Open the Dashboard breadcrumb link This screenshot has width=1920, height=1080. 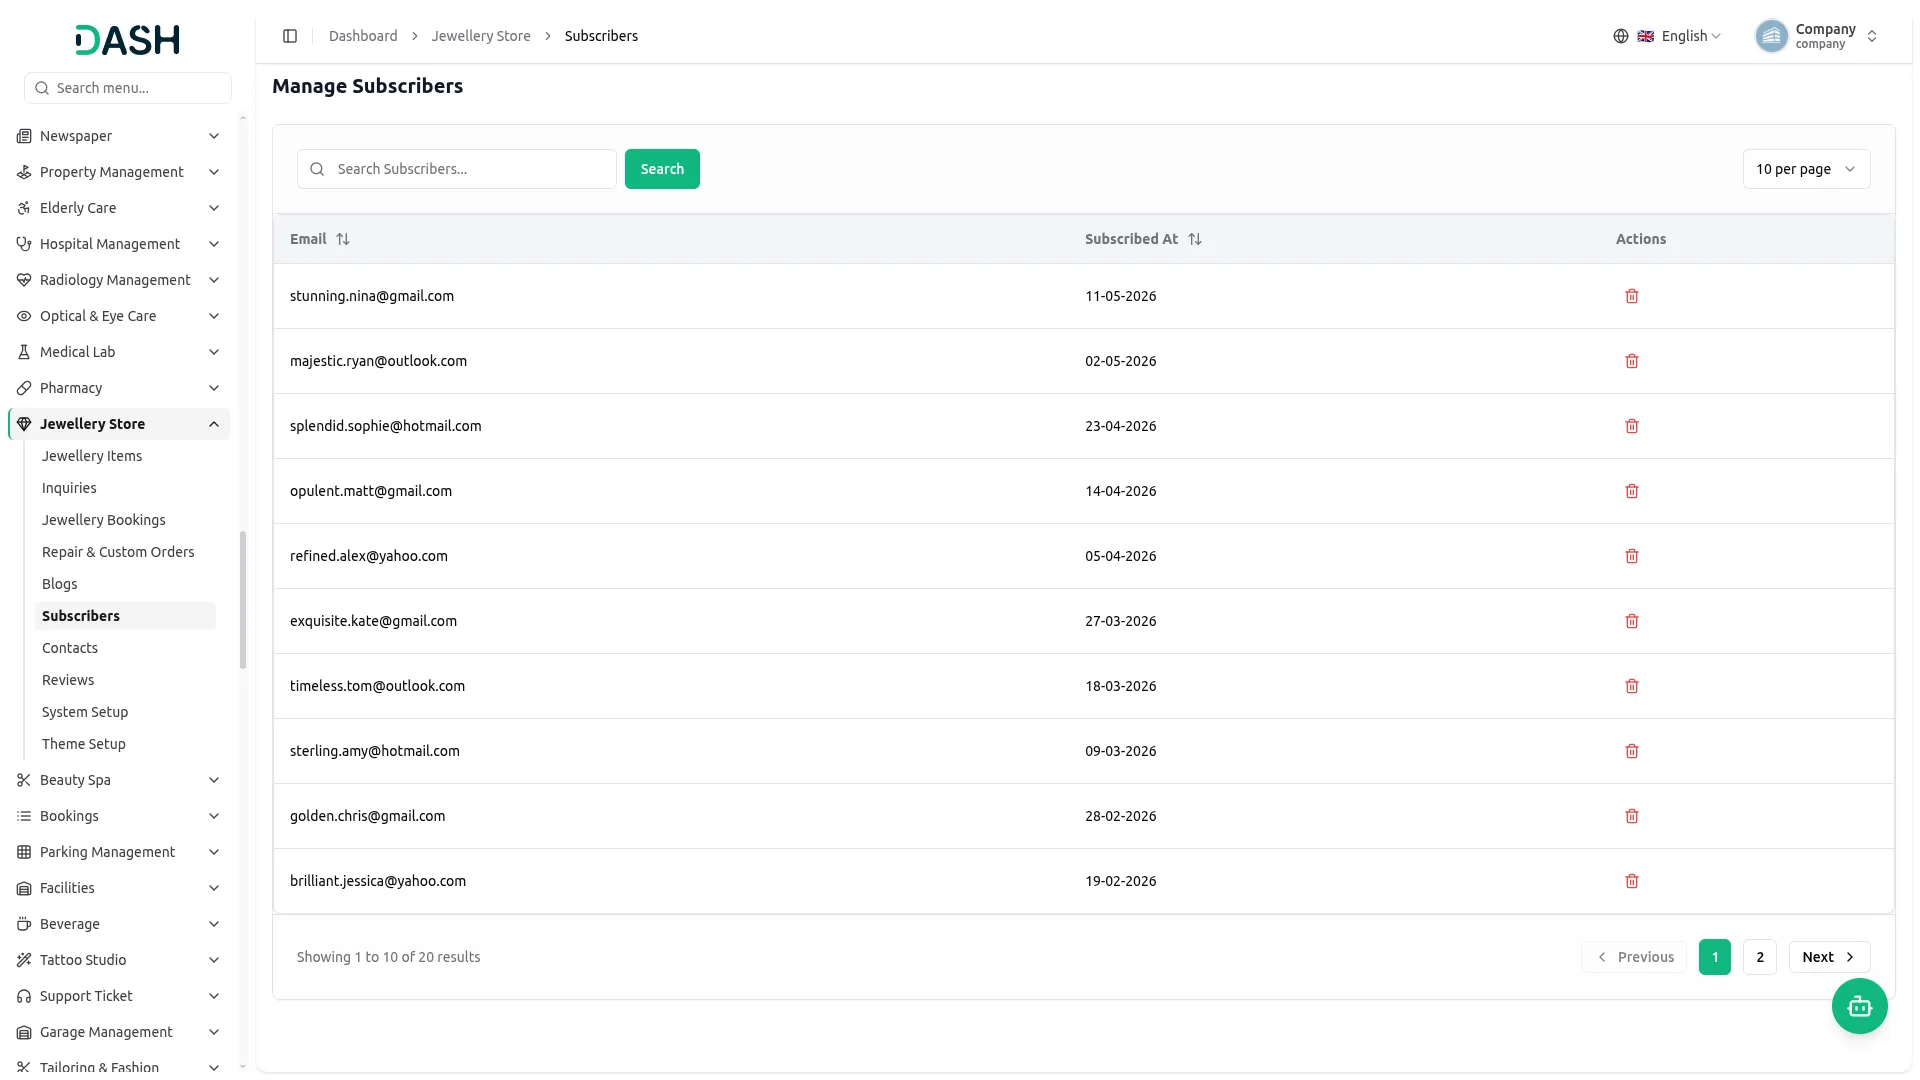[363, 36]
